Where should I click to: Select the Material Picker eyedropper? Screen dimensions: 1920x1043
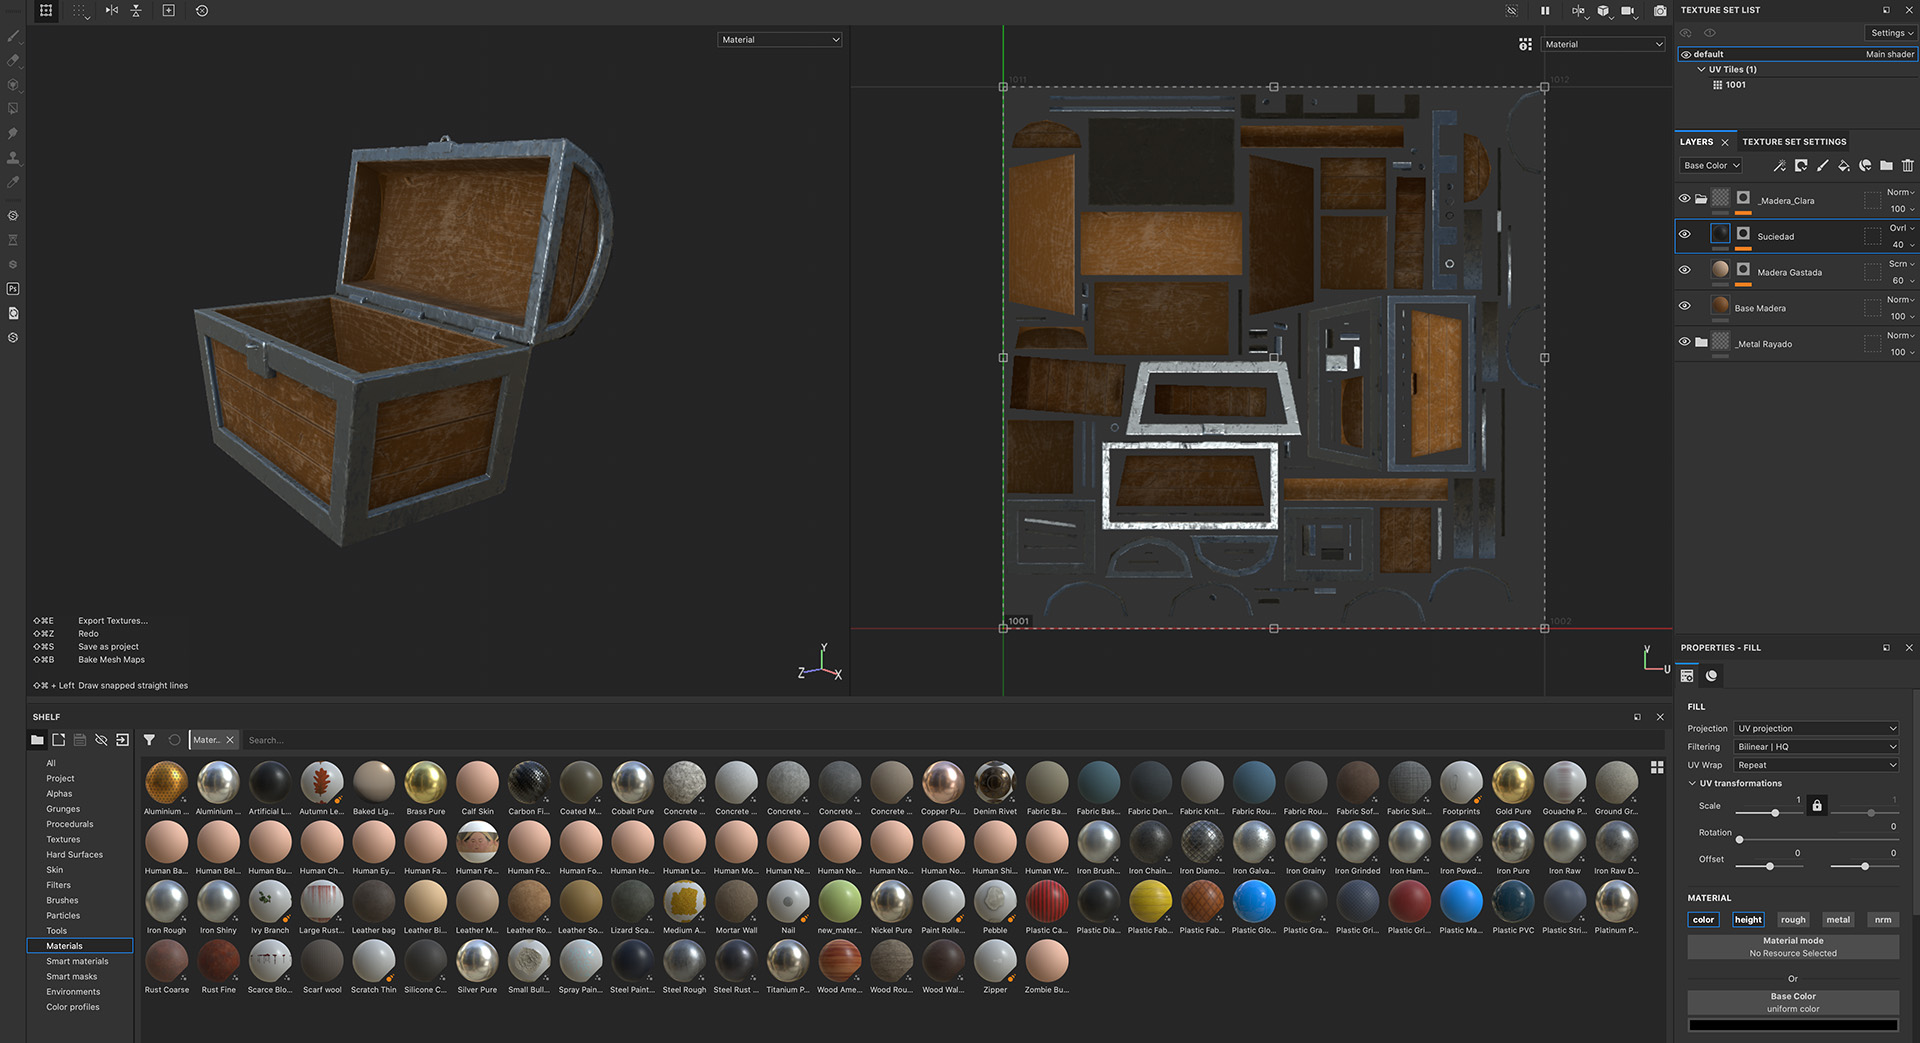pos(13,182)
